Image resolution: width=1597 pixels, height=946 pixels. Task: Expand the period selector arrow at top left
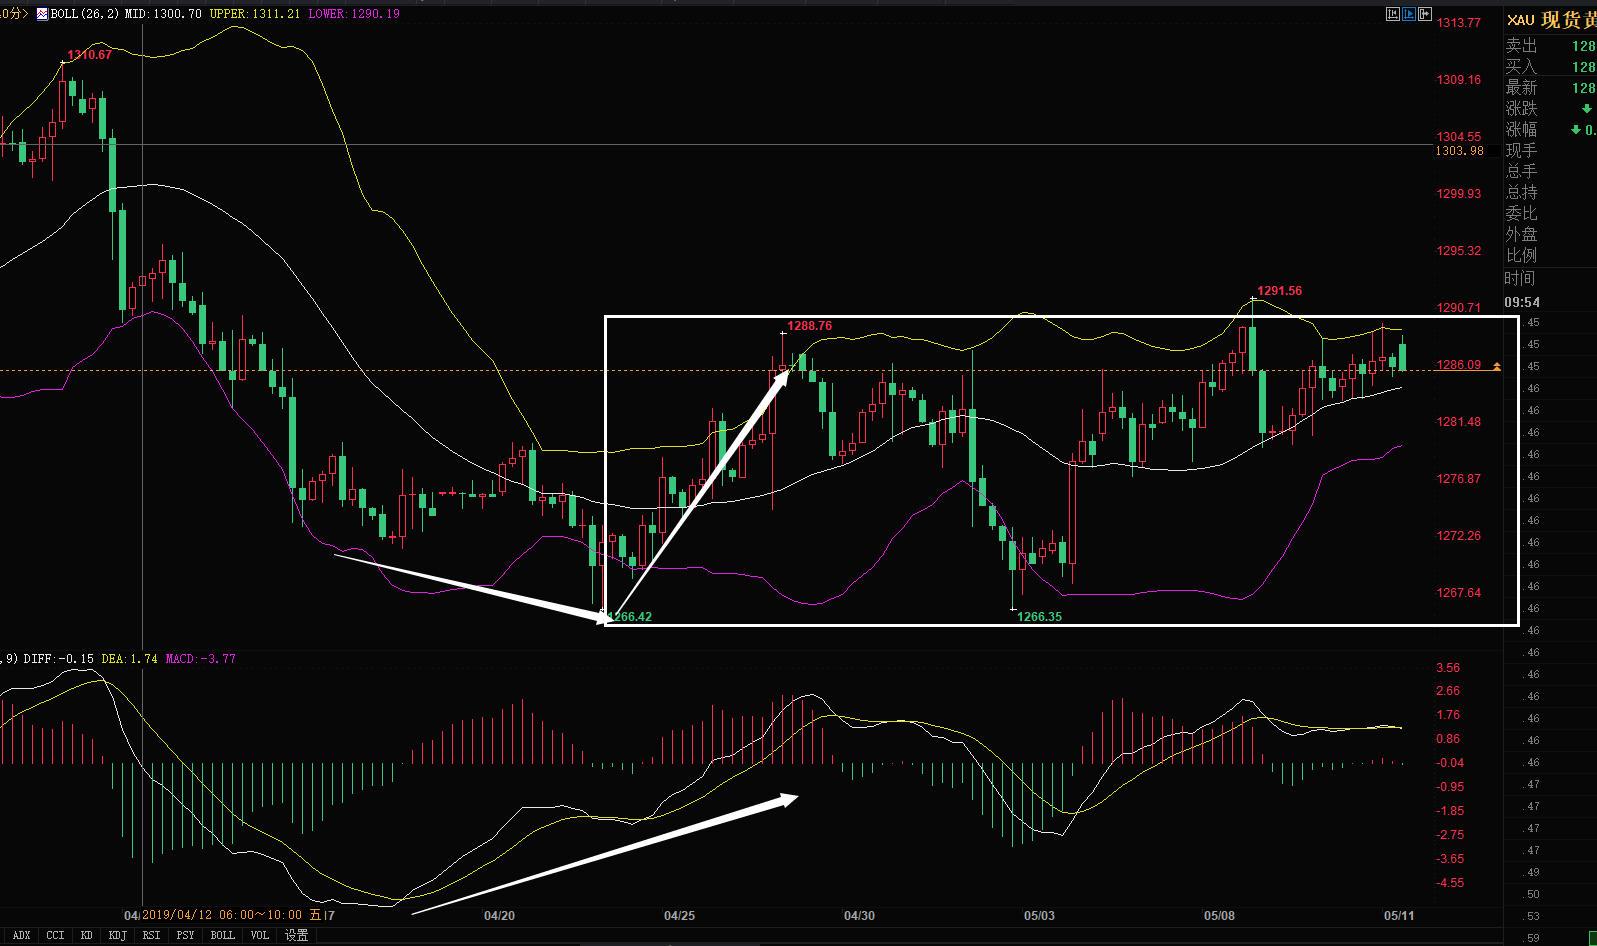[26, 14]
